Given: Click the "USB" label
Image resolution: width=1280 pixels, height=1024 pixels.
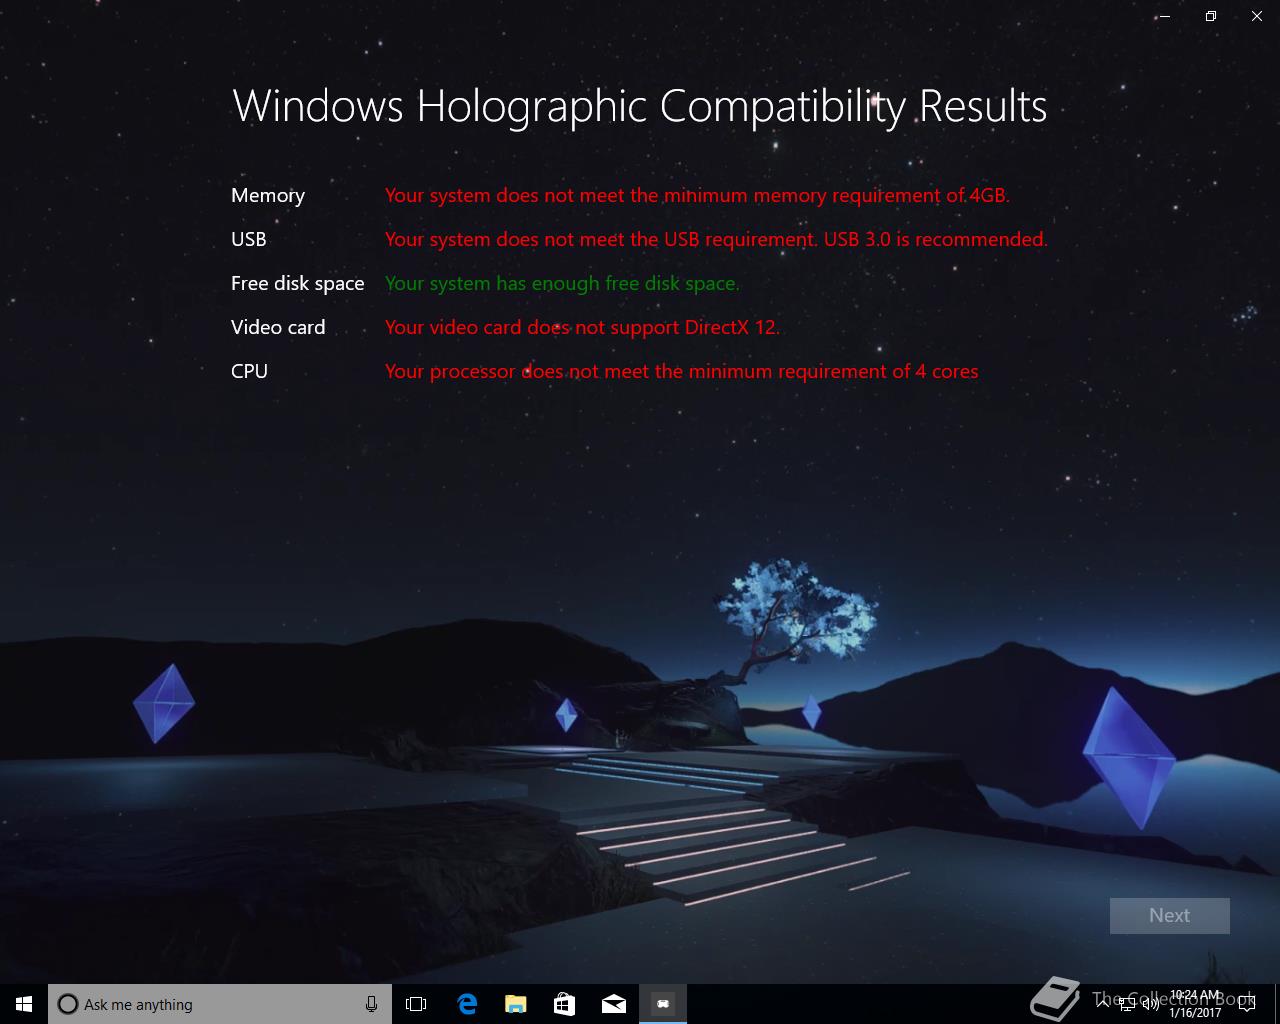Looking at the screenshot, I should [x=249, y=239].
